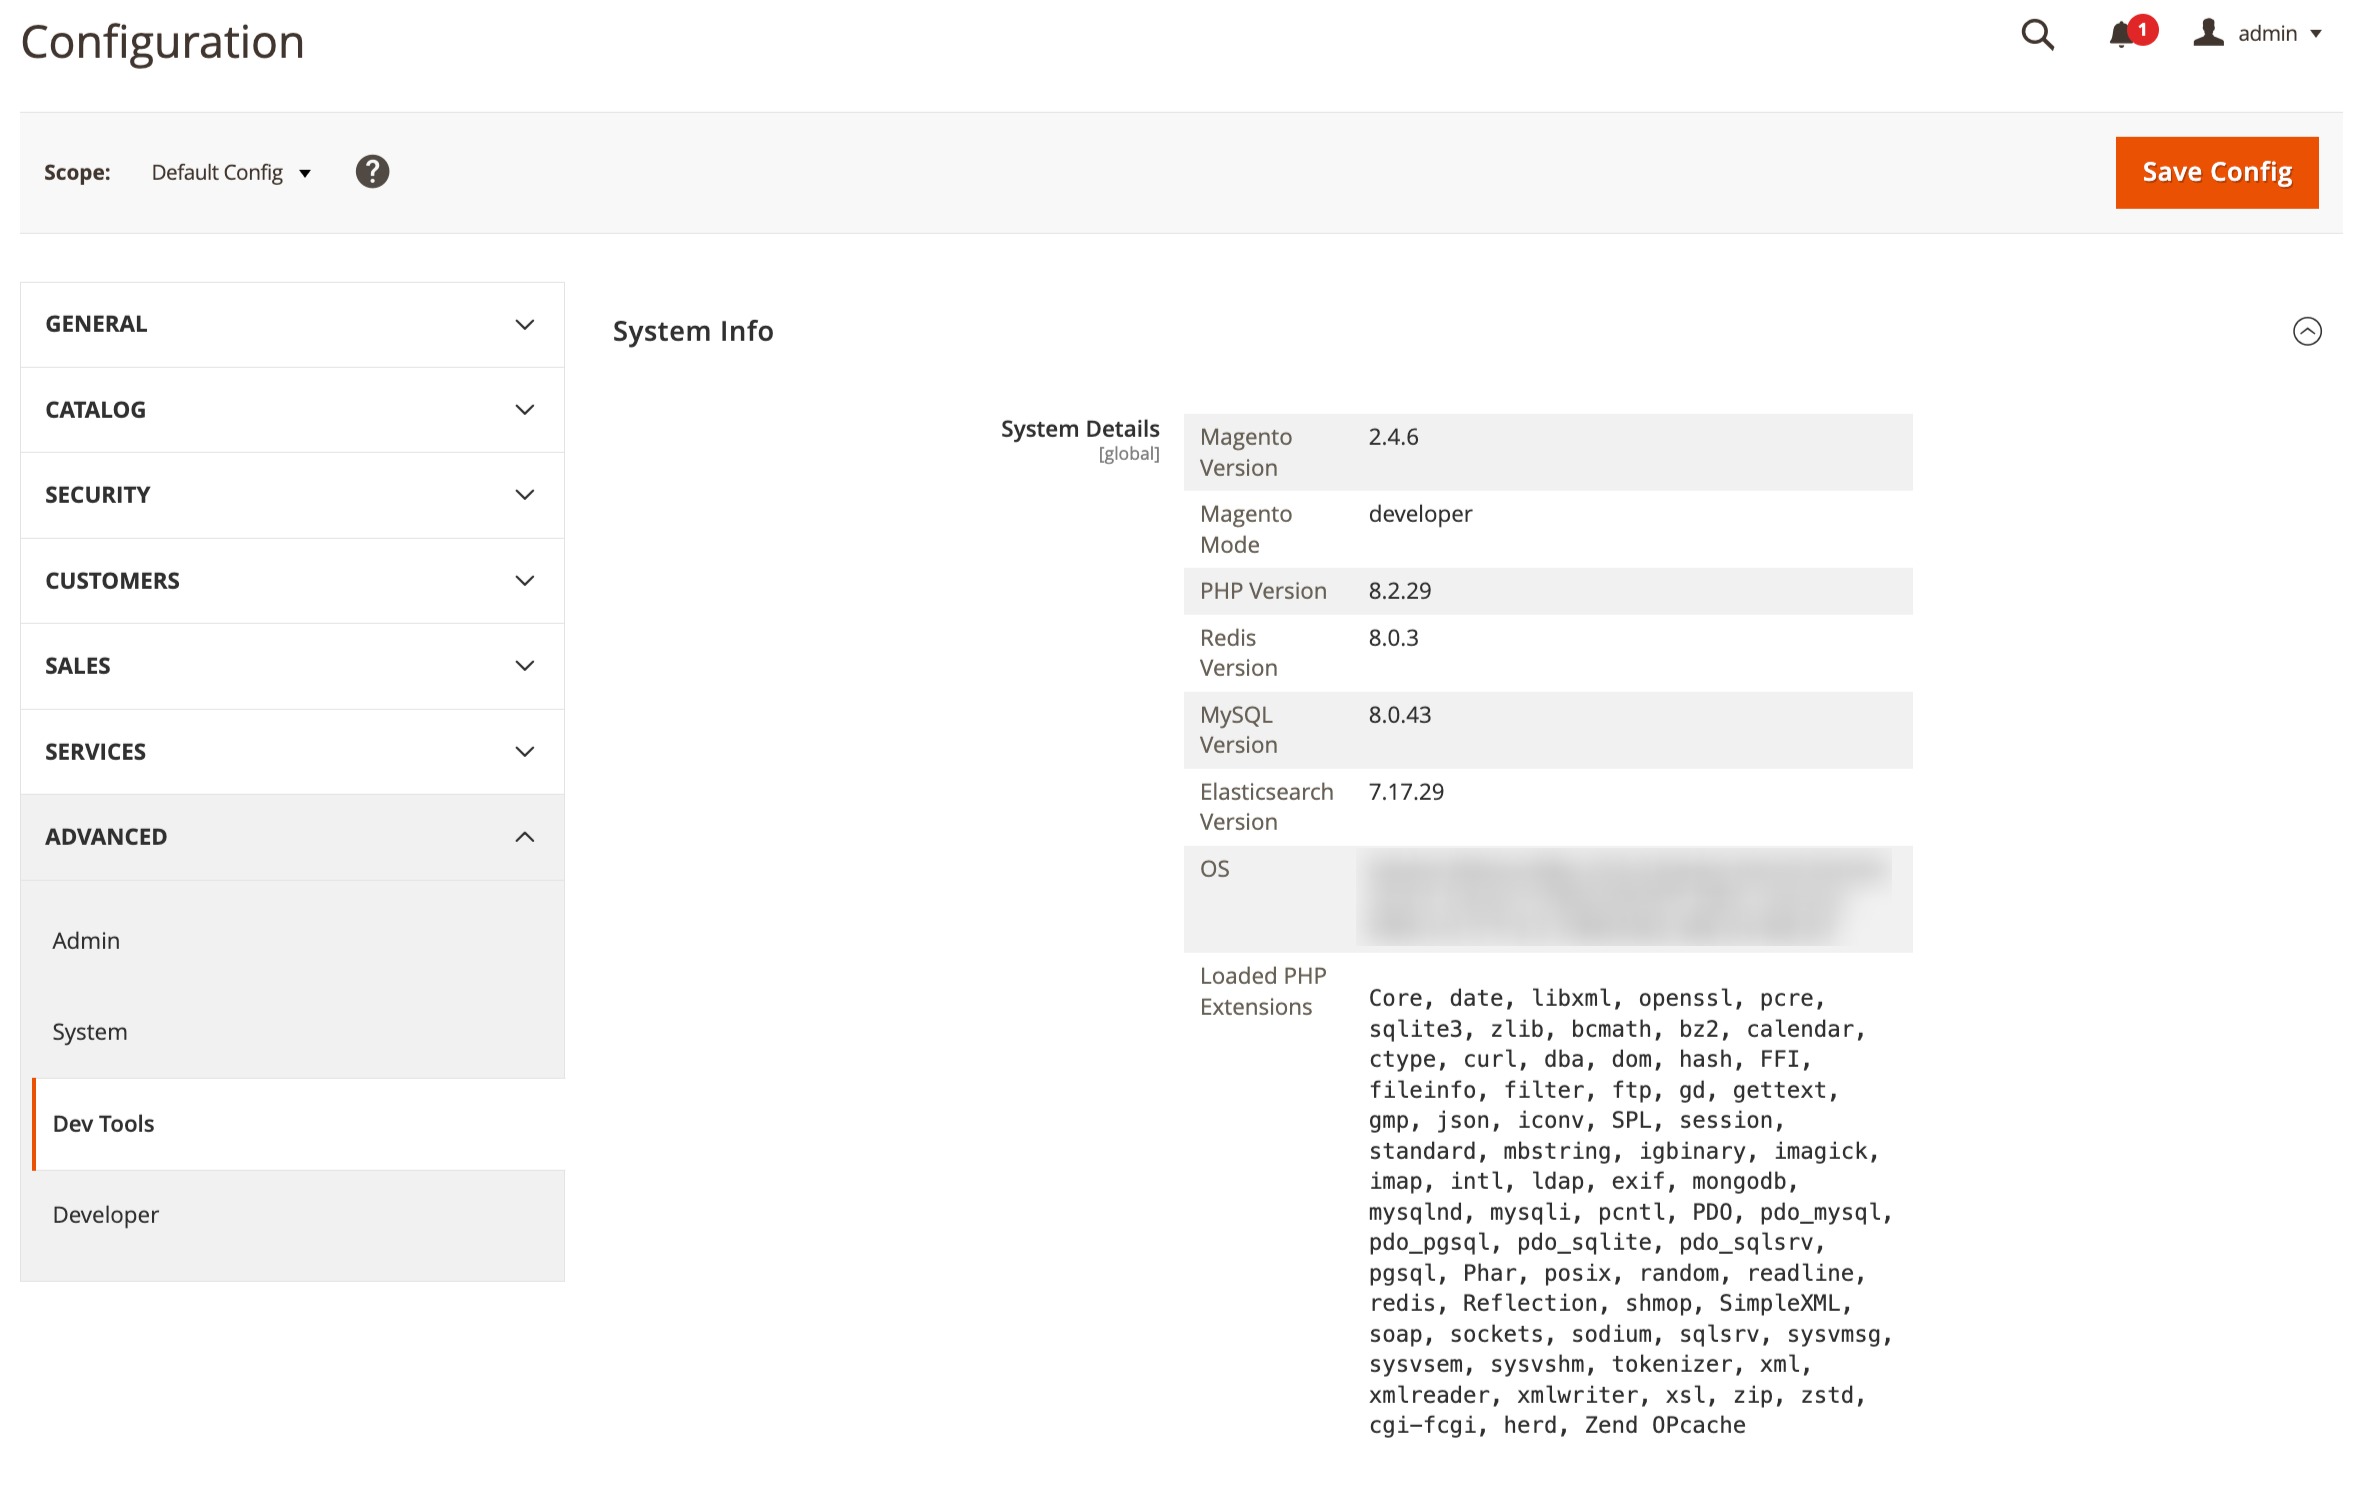Click the System Info section heading
The image size is (2356, 1489).
point(693,331)
